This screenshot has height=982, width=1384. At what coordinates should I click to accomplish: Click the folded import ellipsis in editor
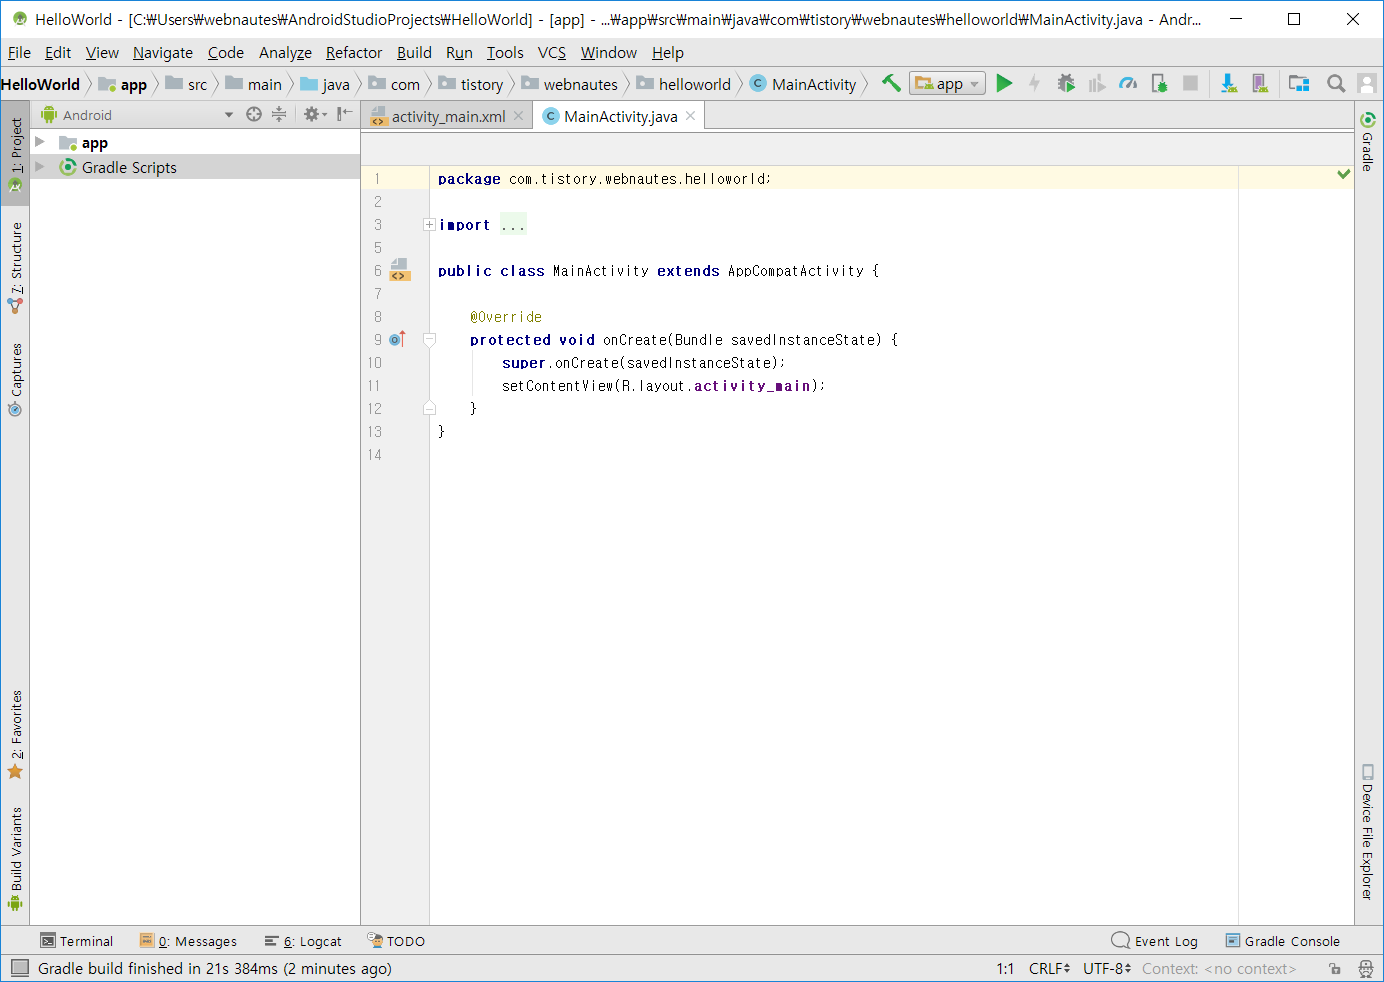click(x=513, y=225)
